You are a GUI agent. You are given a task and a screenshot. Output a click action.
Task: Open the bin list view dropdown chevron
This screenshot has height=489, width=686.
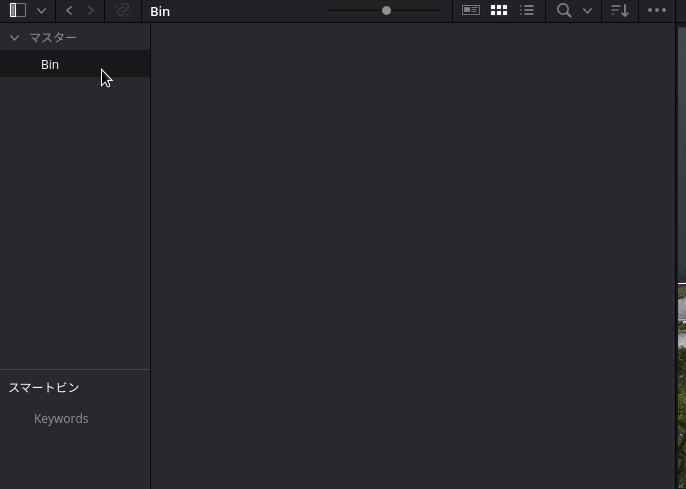coord(42,11)
